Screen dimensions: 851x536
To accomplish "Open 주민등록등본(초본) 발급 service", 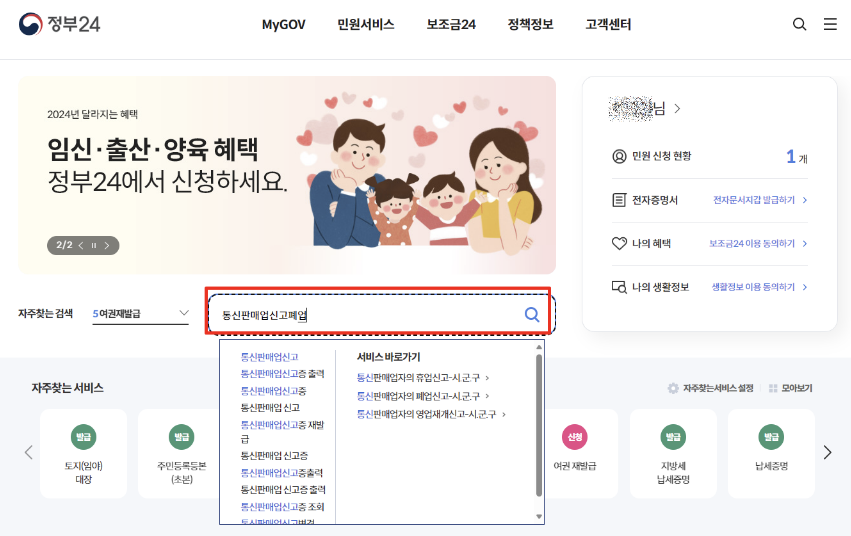I will [178, 454].
